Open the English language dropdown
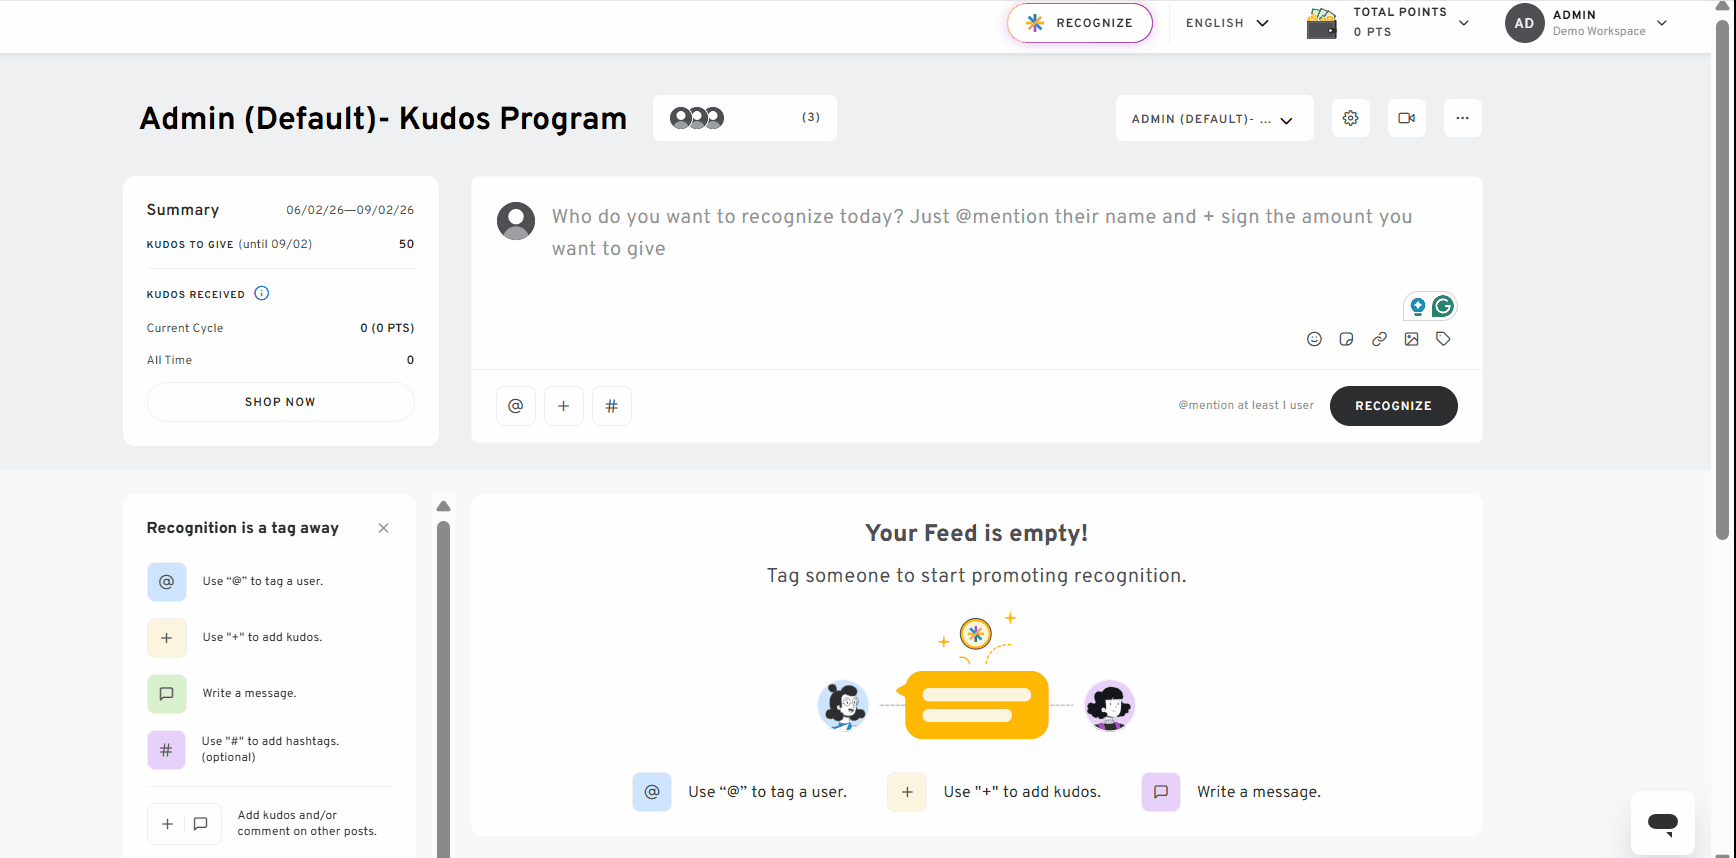 (x=1227, y=23)
